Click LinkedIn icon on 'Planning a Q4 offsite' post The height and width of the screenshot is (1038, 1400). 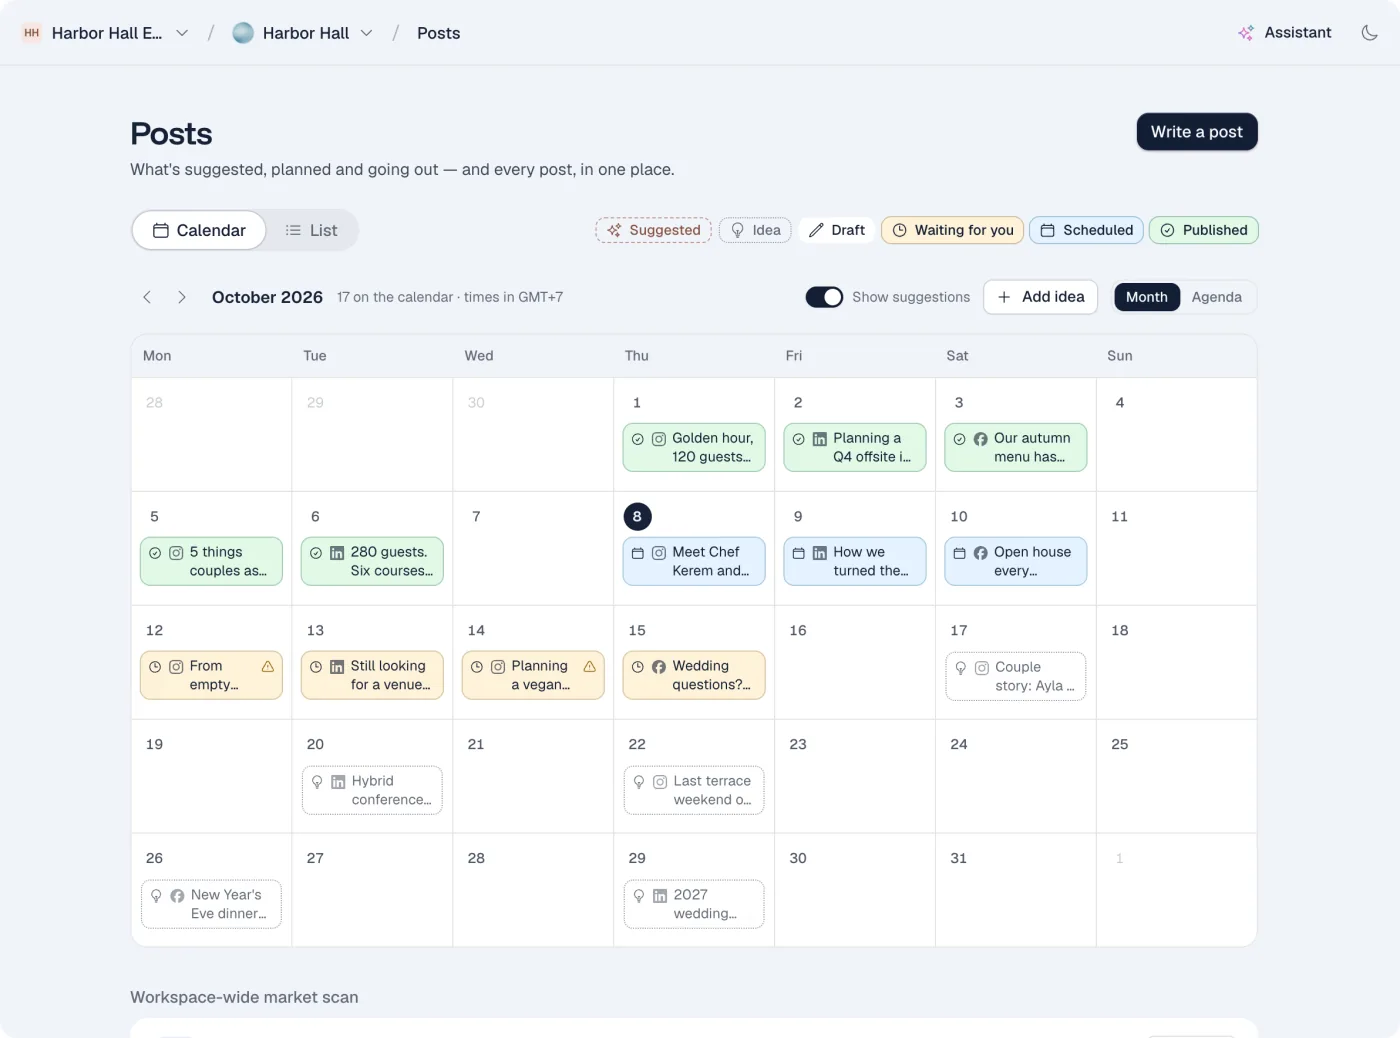[820, 439]
